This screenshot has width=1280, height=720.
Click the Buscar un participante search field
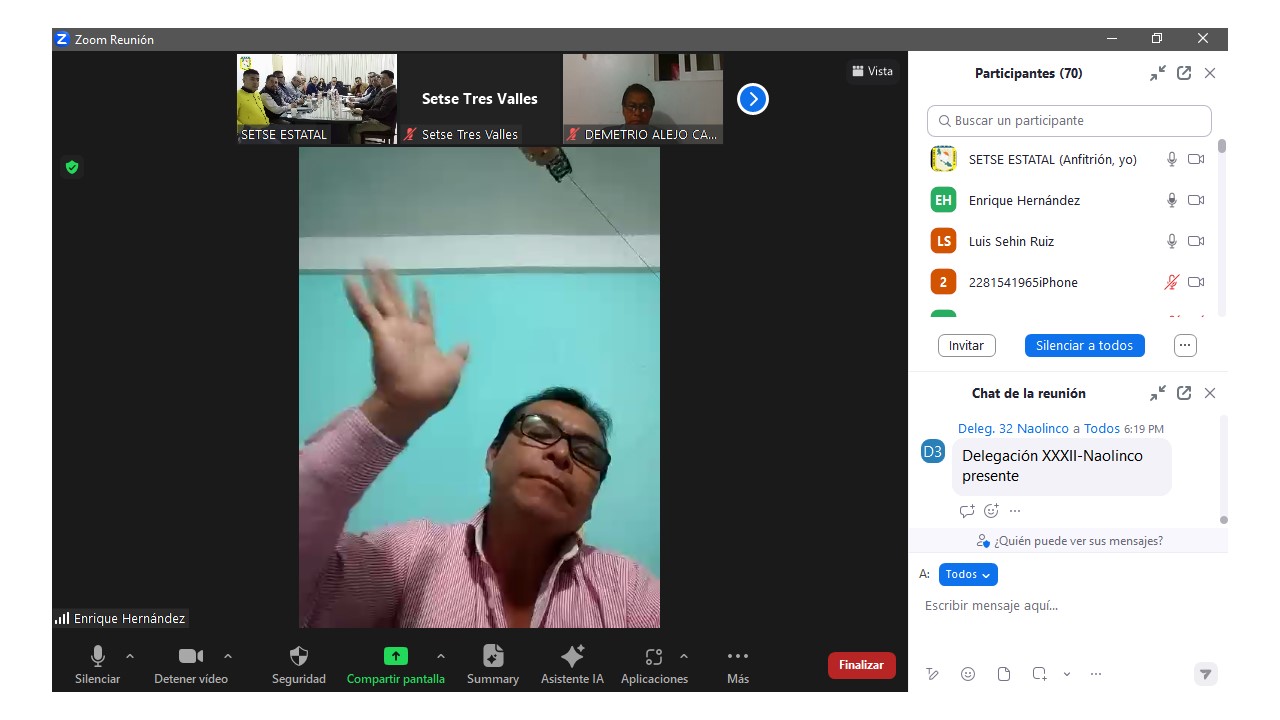(x=1069, y=120)
